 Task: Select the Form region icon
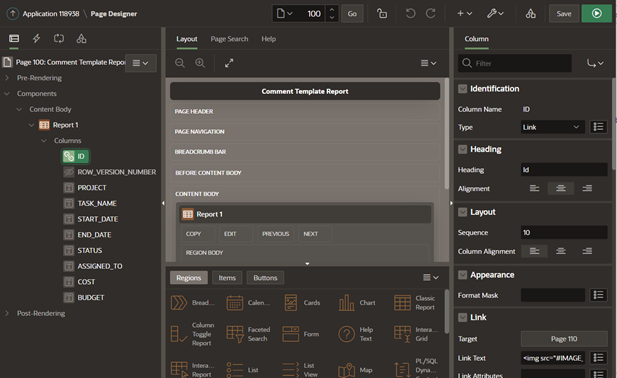[x=291, y=334]
